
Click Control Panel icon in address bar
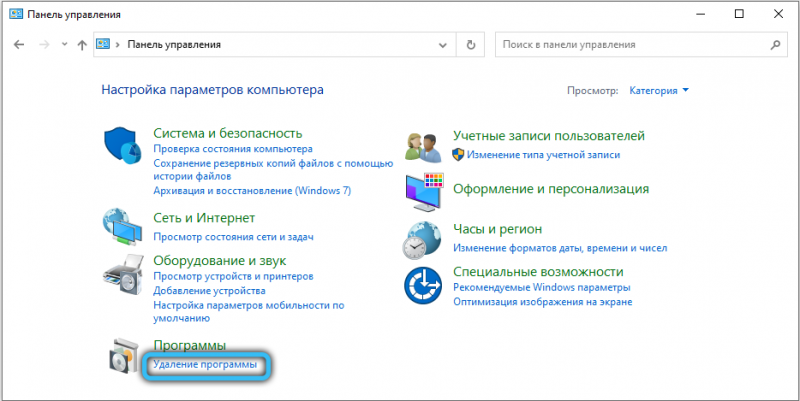coord(103,44)
